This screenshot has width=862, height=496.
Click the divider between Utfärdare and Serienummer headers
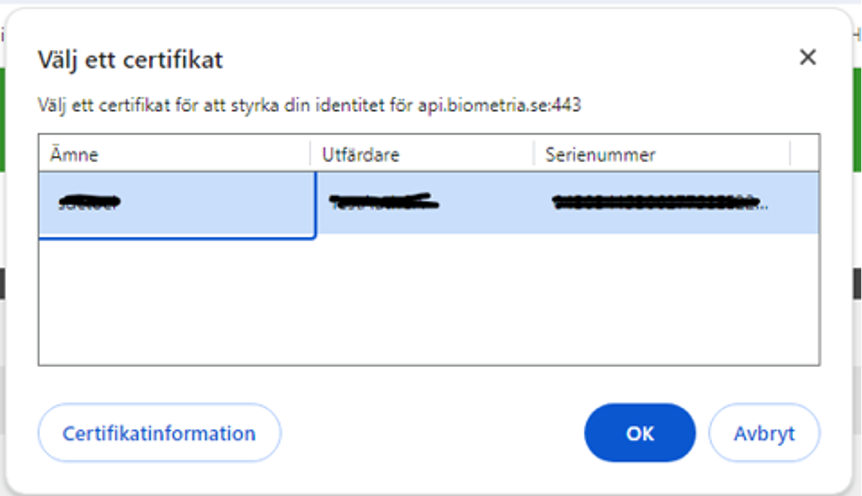[534, 154]
